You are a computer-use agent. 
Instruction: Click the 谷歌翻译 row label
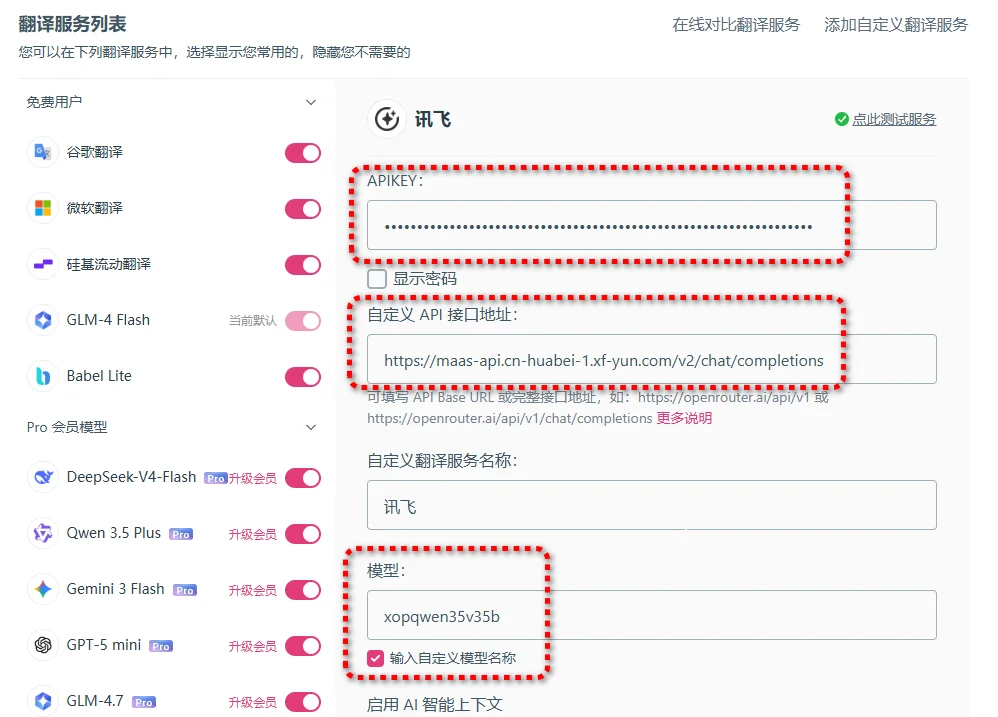95,152
